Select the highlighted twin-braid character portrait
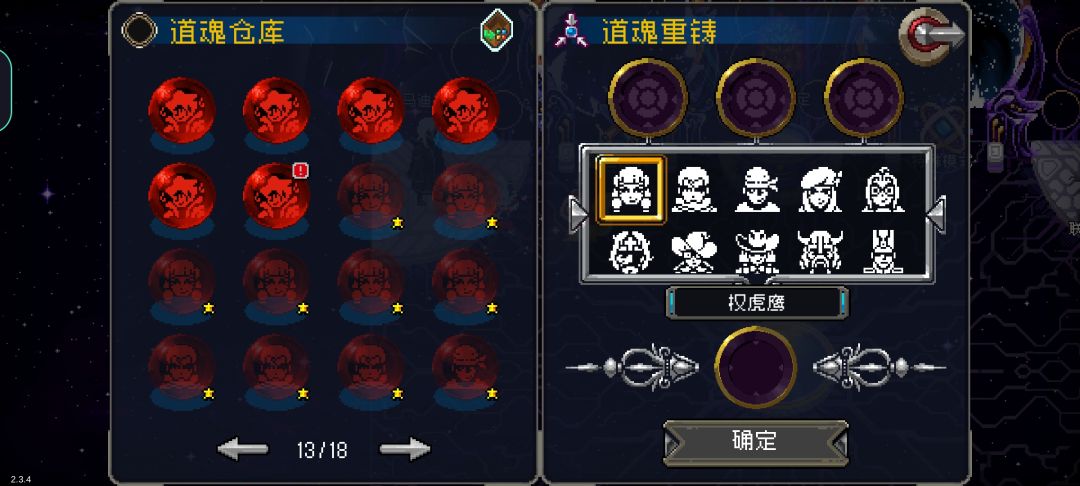 (631, 190)
